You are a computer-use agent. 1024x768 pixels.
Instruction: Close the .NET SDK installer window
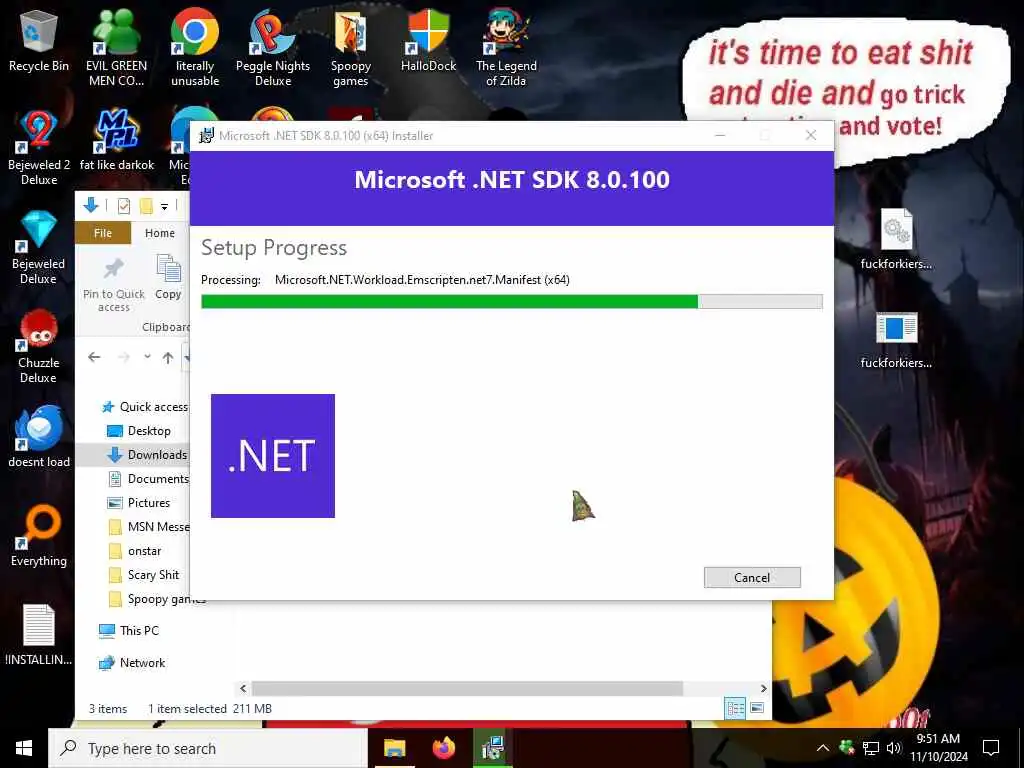coord(811,135)
